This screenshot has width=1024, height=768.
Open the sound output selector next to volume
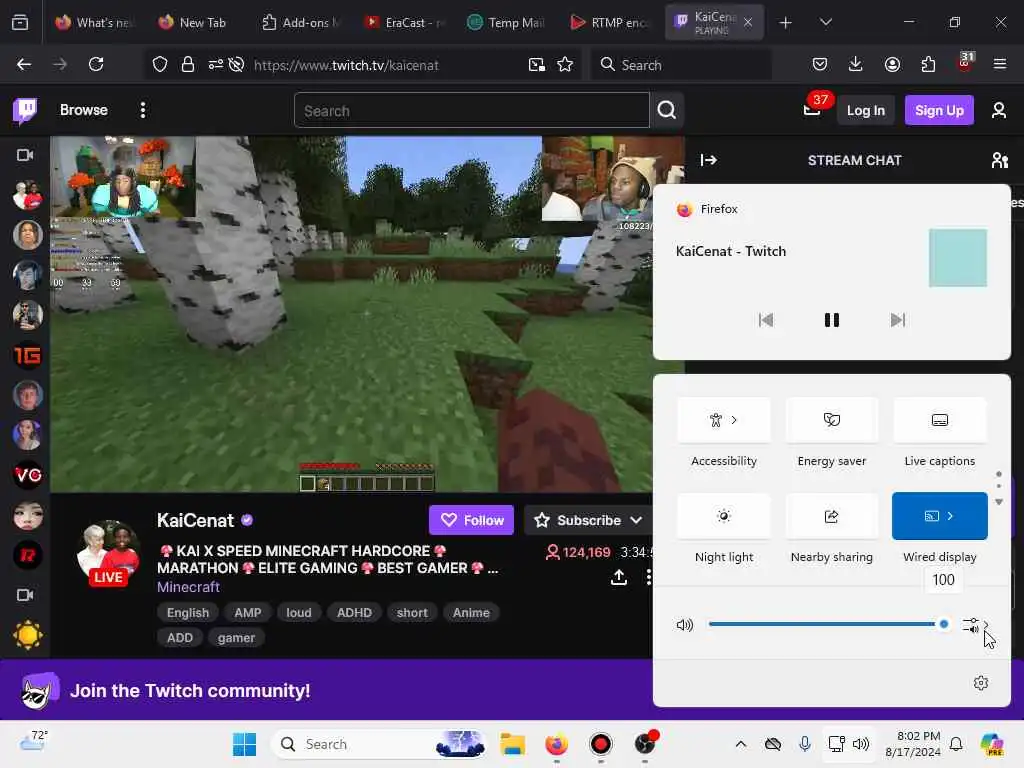[976, 625]
